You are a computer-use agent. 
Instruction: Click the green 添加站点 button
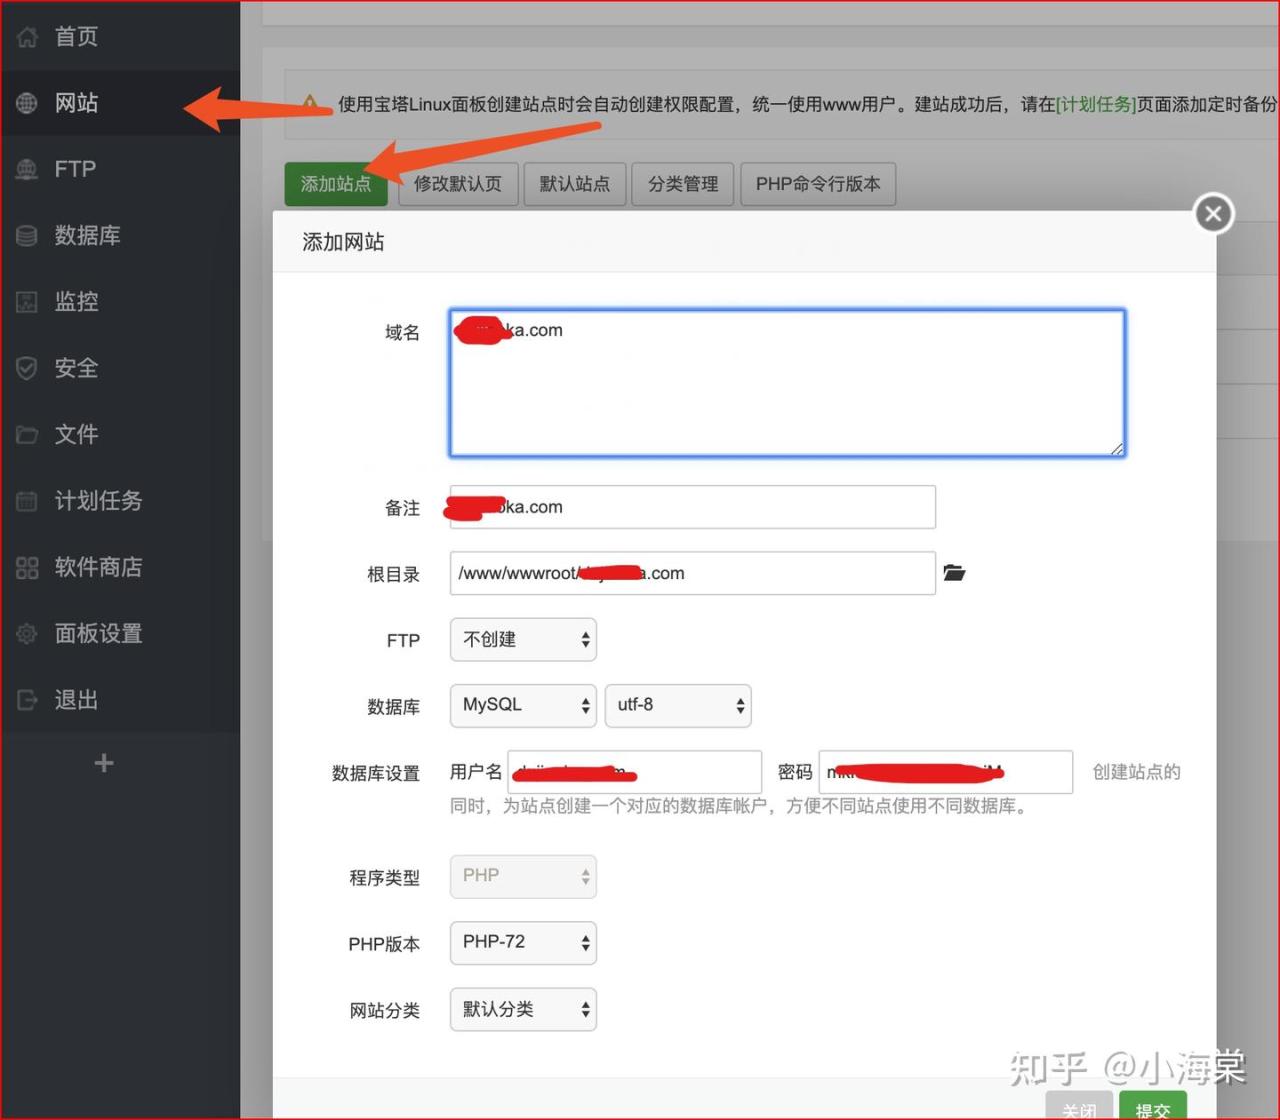[x=336, y=184]
